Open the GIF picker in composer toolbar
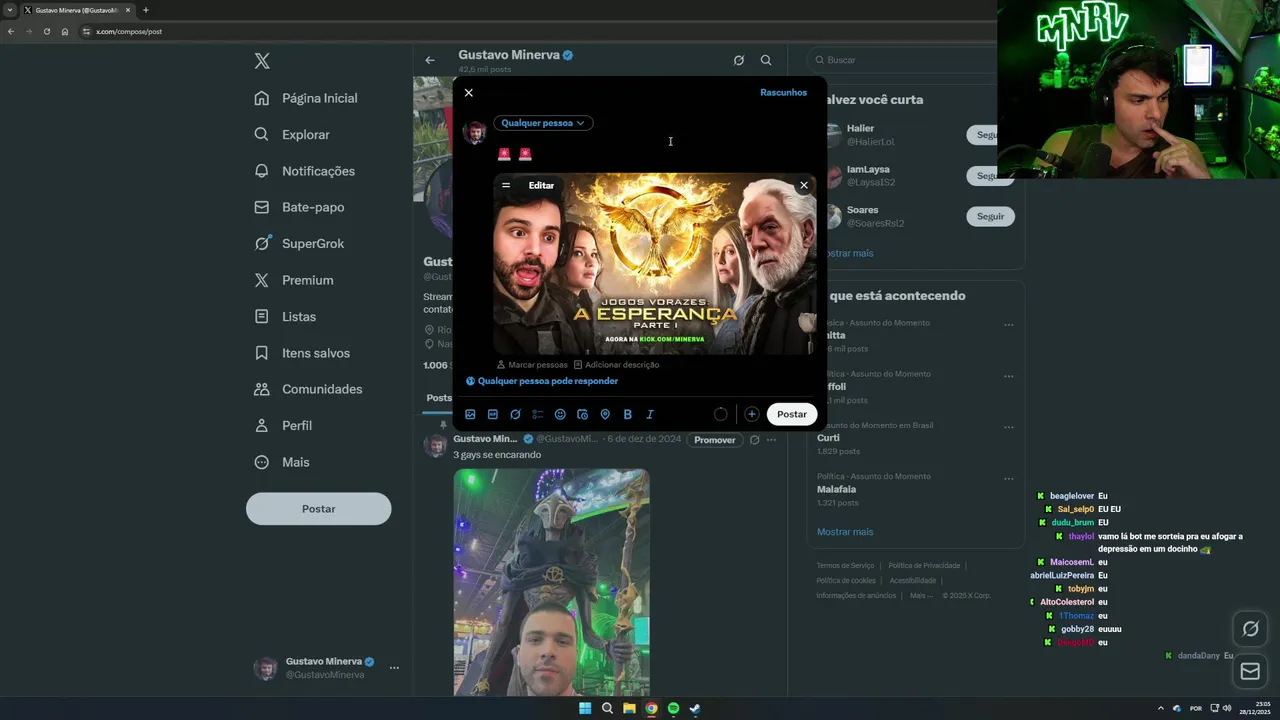The width and height of the screenshot is (1280, 720). (x=493, y=414)
